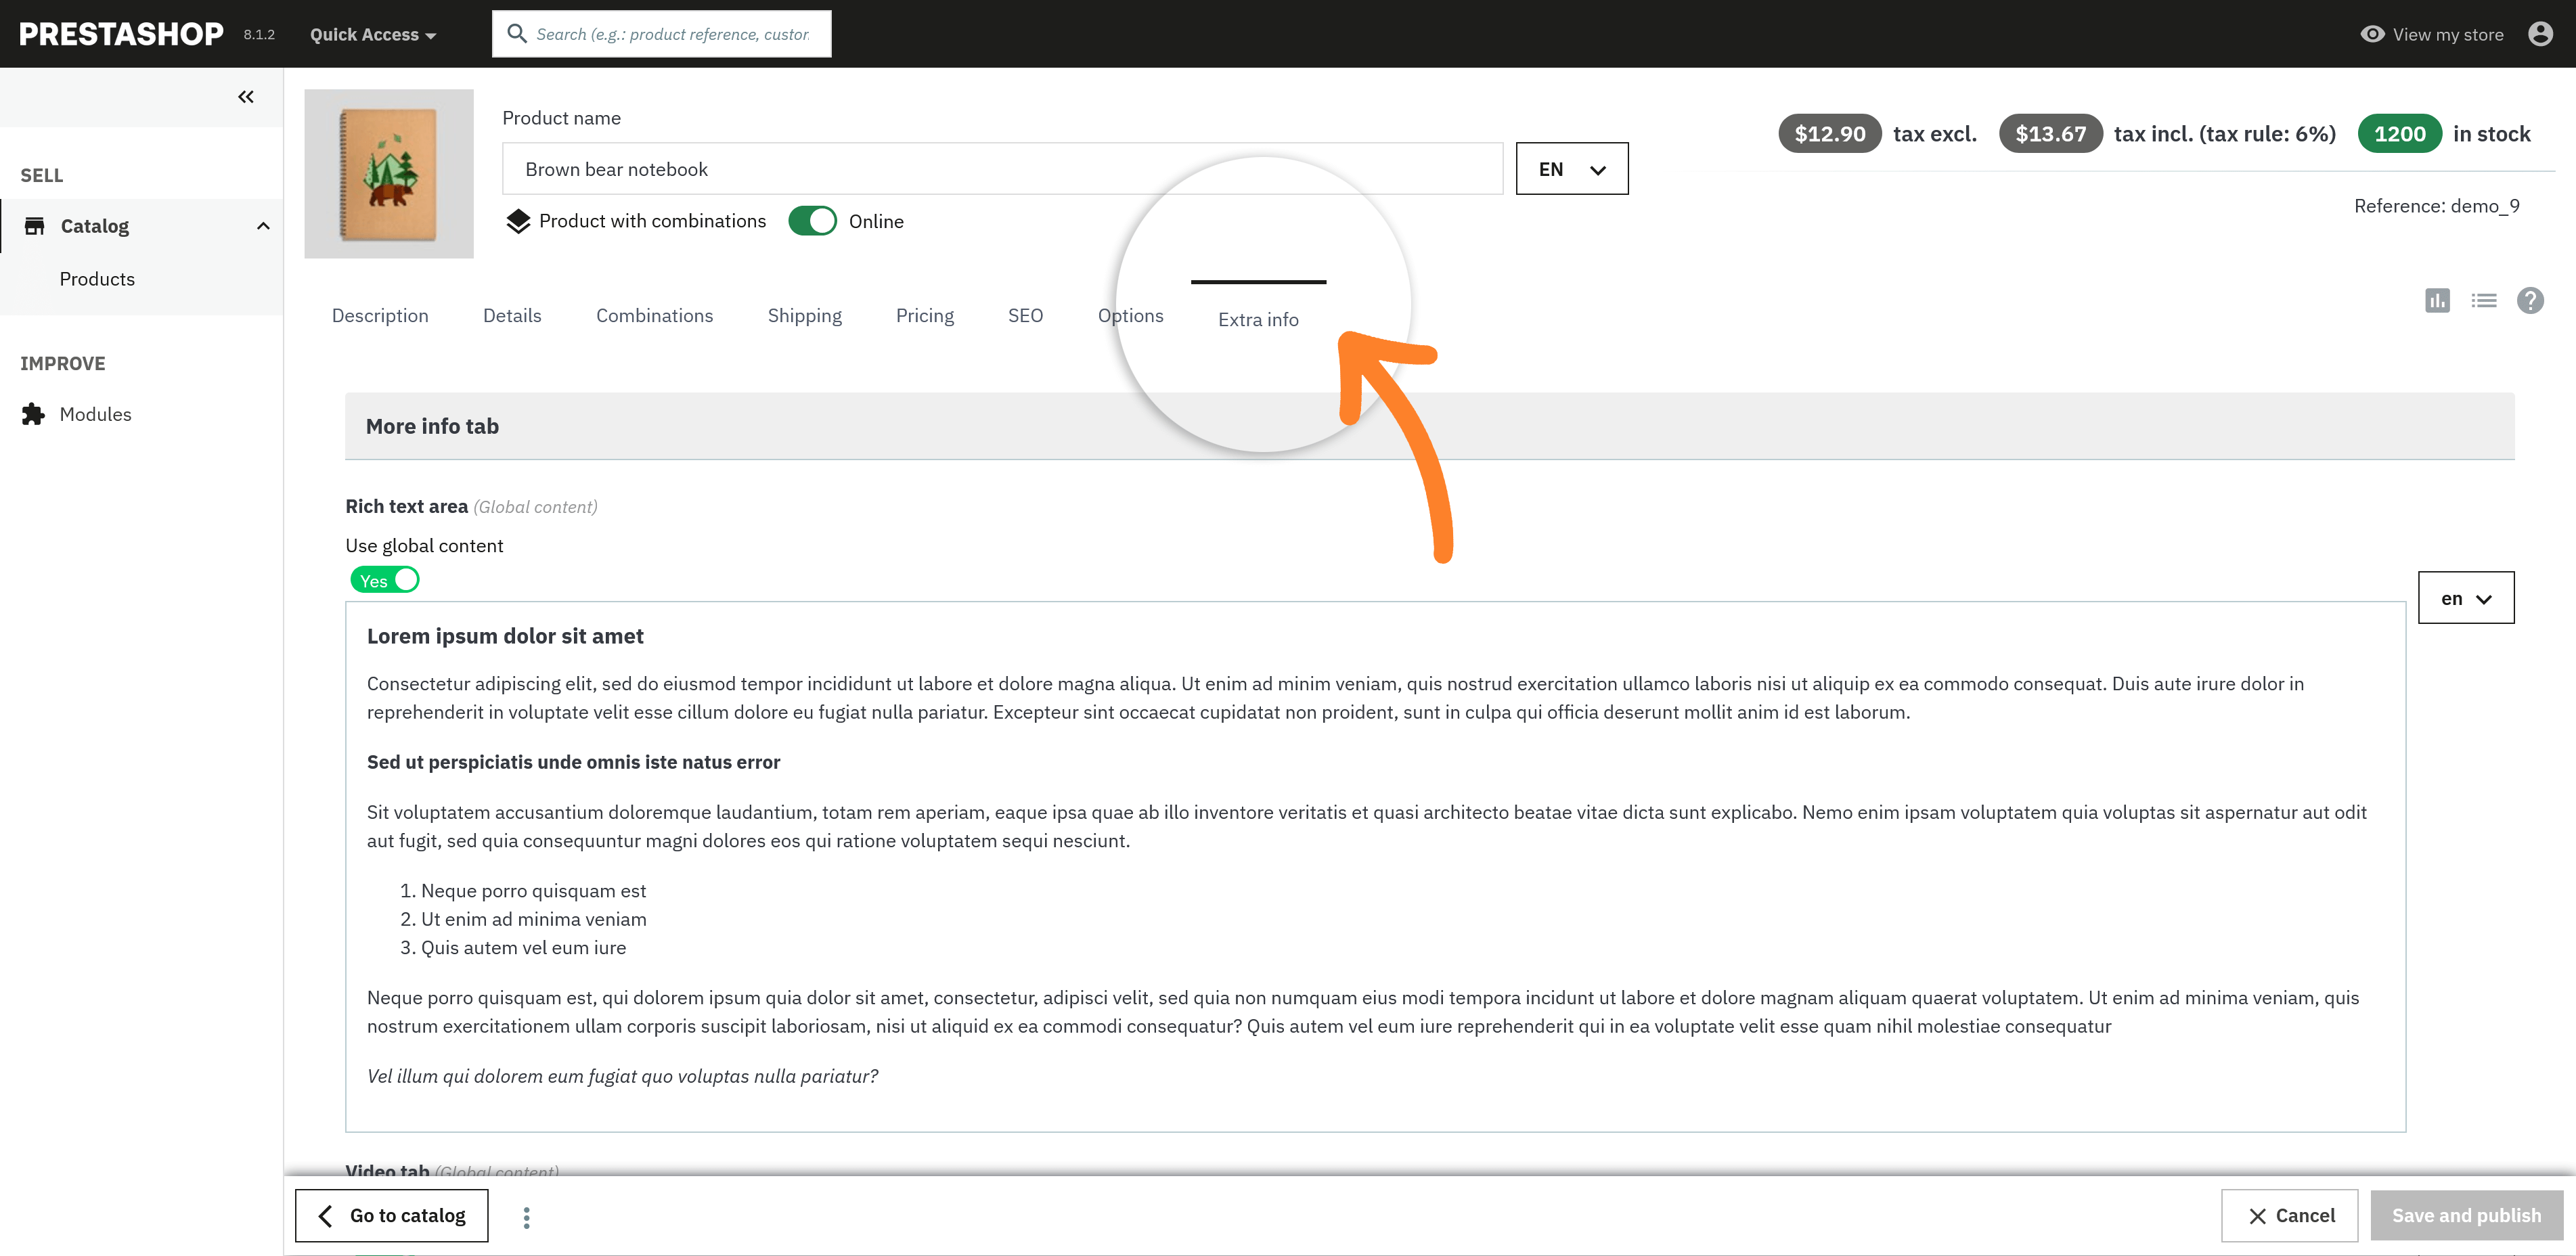This screenshot has width=2576, height=1256.
Task: Click inside the rich text content area
Action: coord(1375,866)
